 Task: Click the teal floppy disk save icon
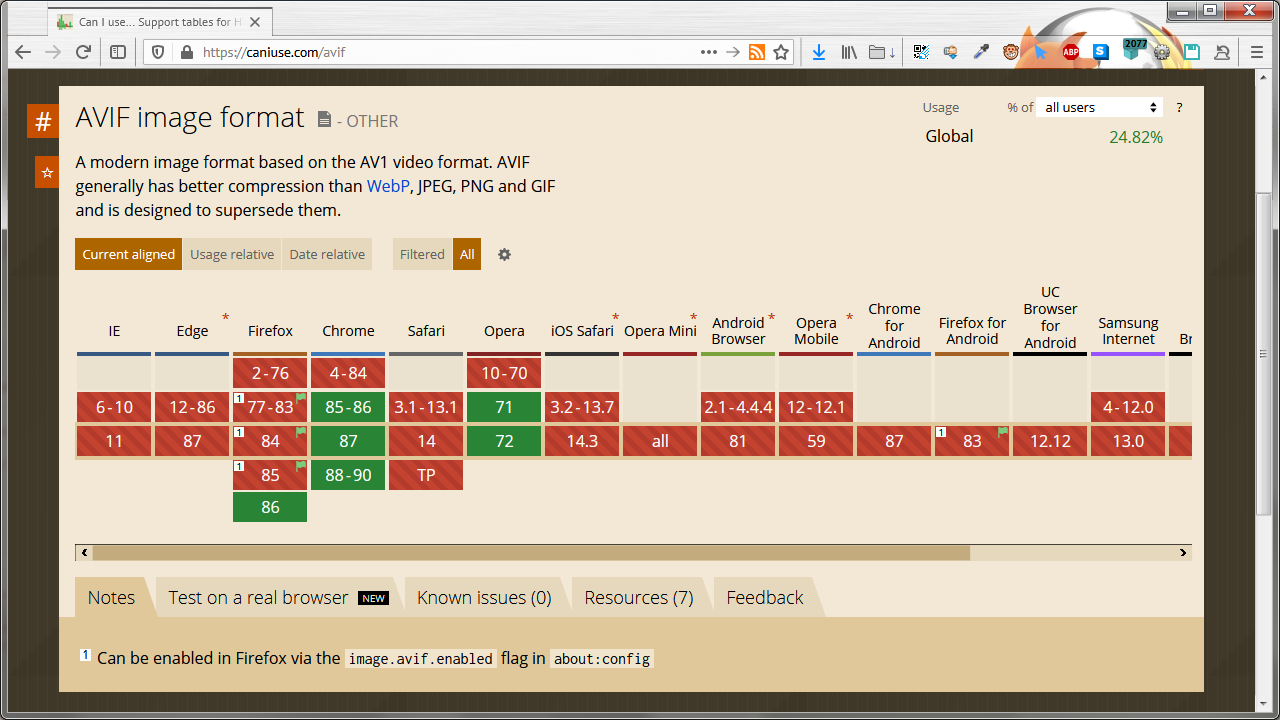click(1192, 52)
